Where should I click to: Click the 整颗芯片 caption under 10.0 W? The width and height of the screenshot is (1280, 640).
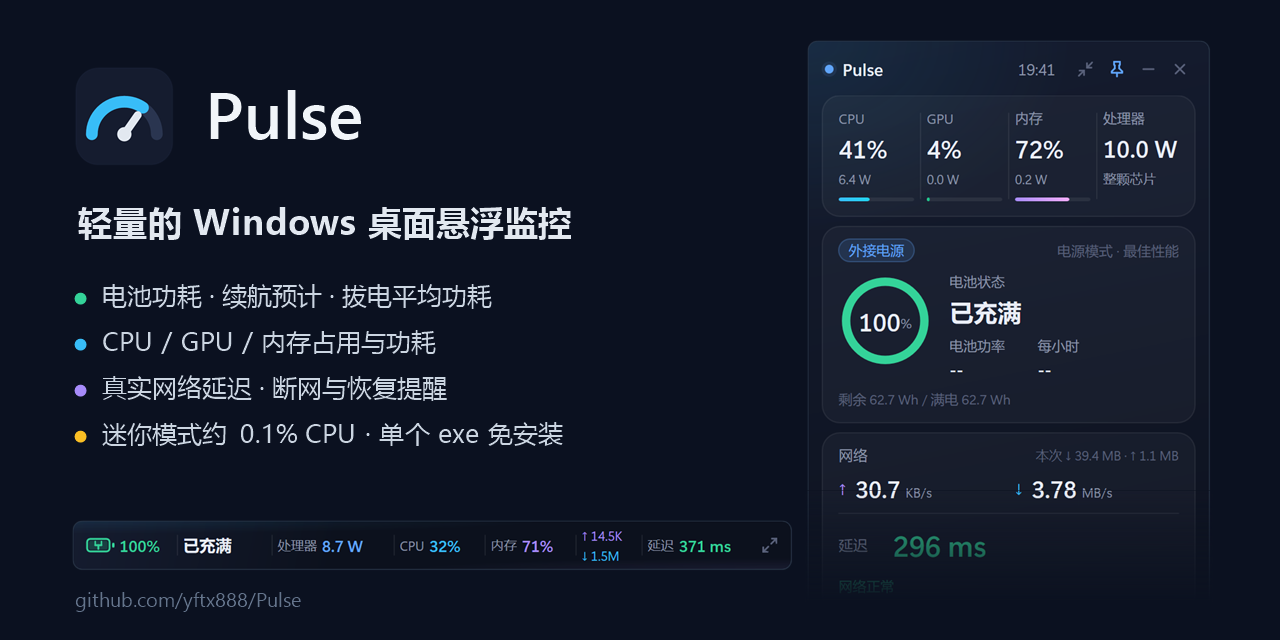point(1129,179)
